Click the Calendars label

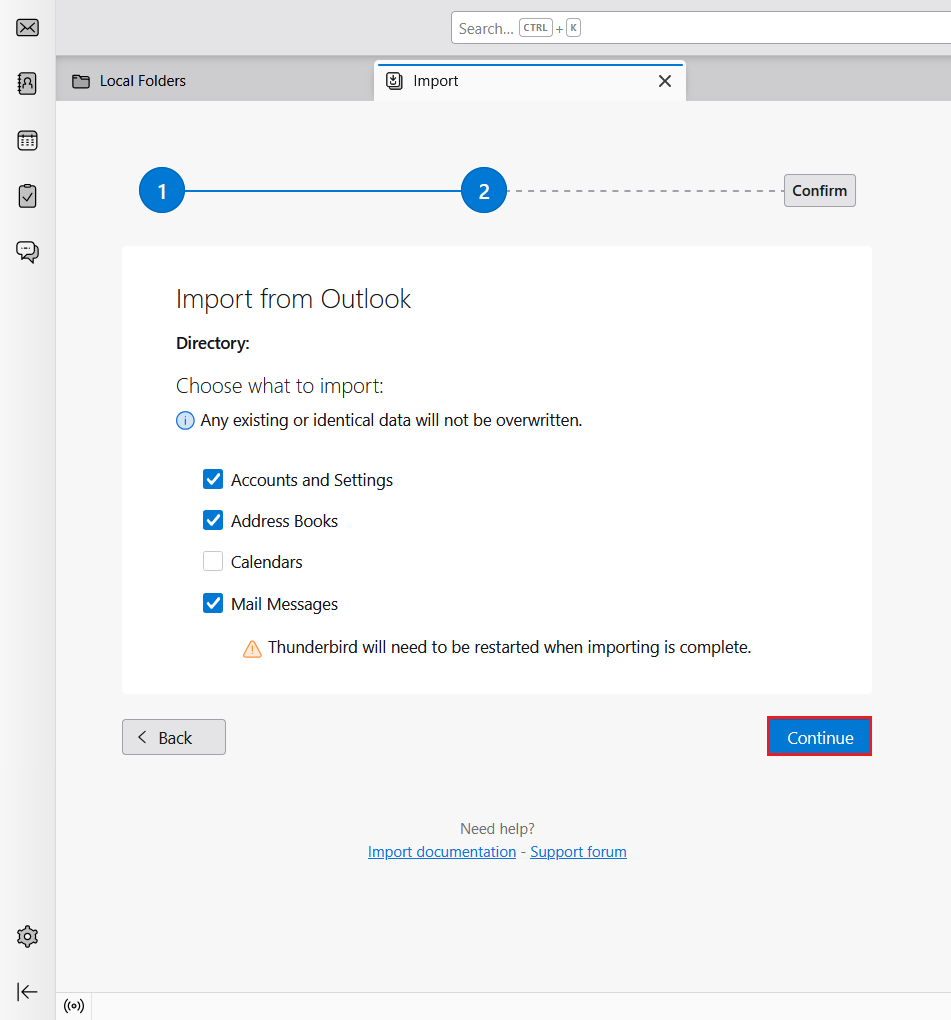point(267,562)
